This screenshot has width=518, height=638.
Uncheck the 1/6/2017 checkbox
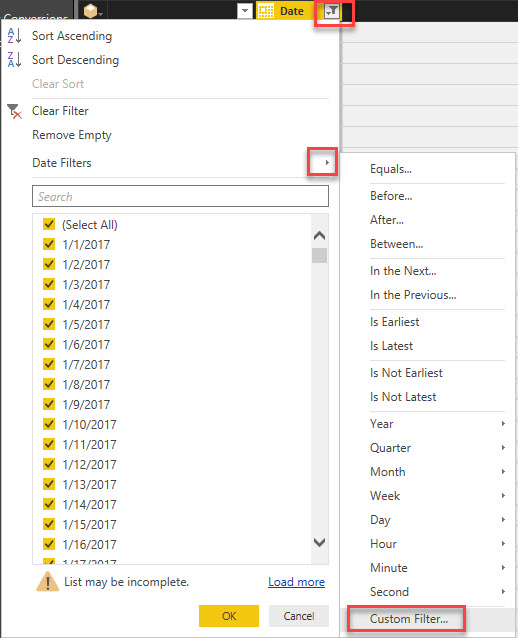pos(49,344)
